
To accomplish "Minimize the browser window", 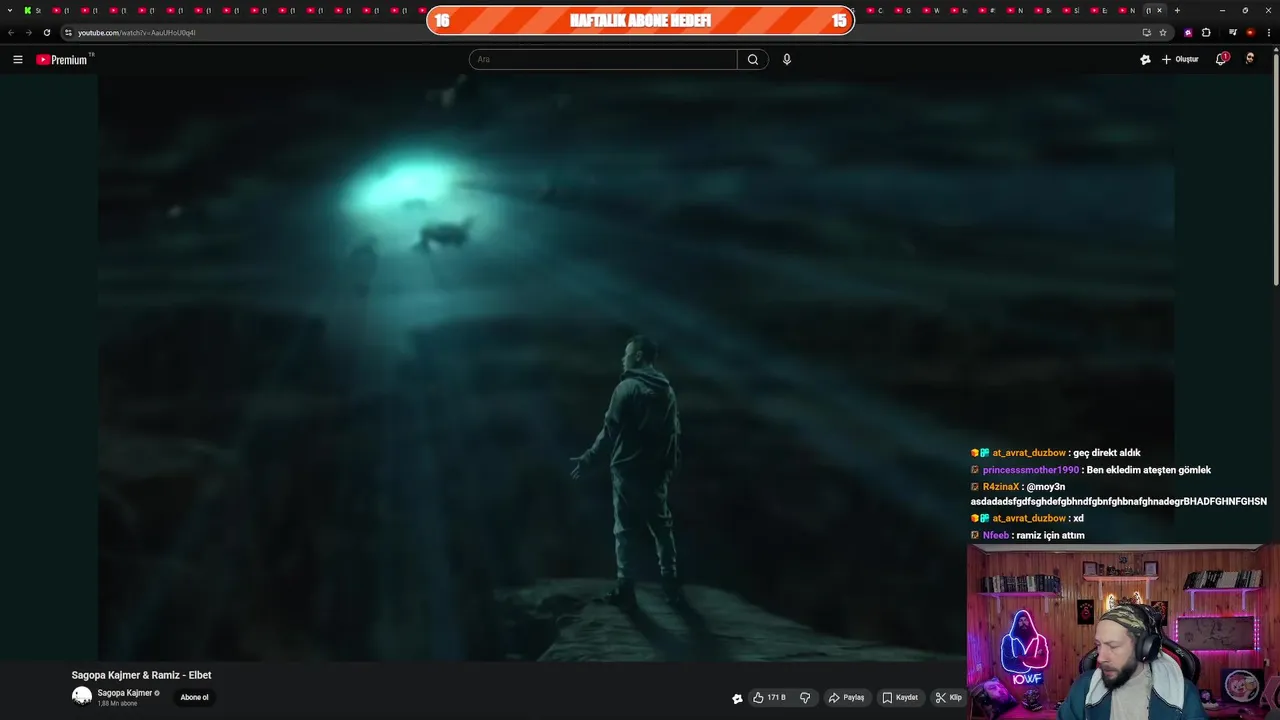I will coord(1222,10).
